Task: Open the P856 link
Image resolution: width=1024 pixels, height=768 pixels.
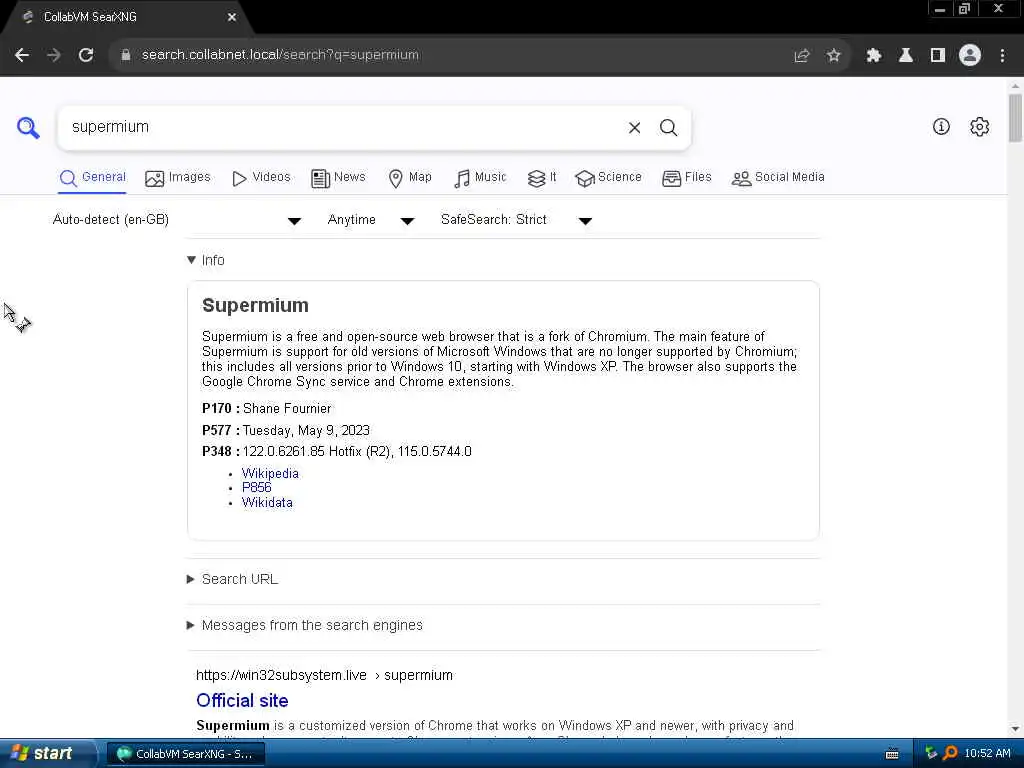Action: [x=256, y=488]
